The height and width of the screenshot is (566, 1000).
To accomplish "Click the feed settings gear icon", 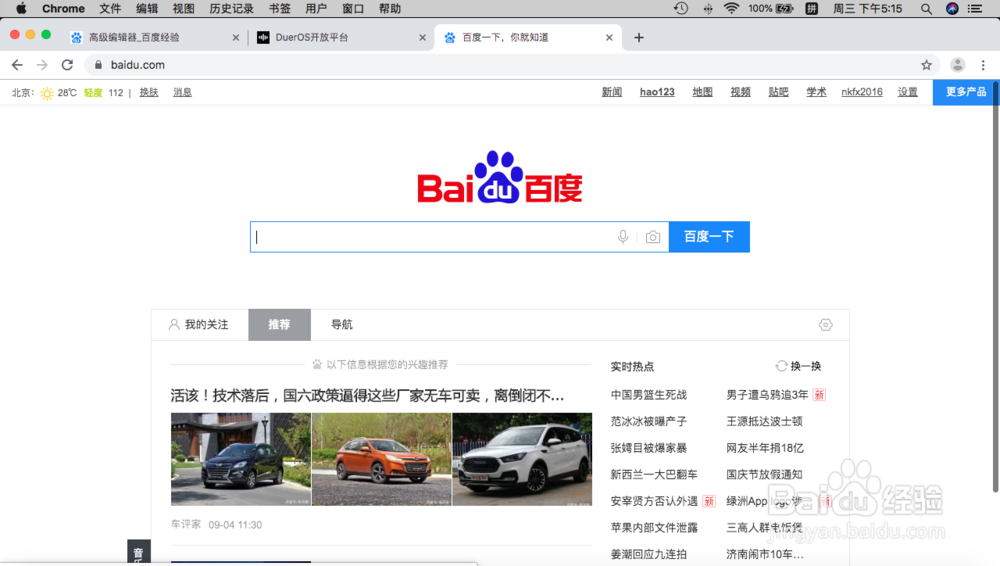I will point(825,325).
